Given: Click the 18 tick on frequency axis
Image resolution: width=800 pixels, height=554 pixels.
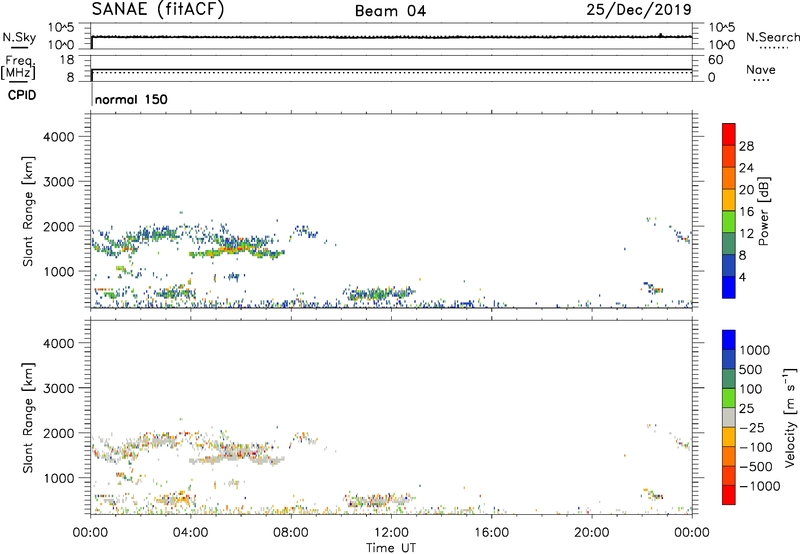Looking at the screenshot, I should pos(67,60).
